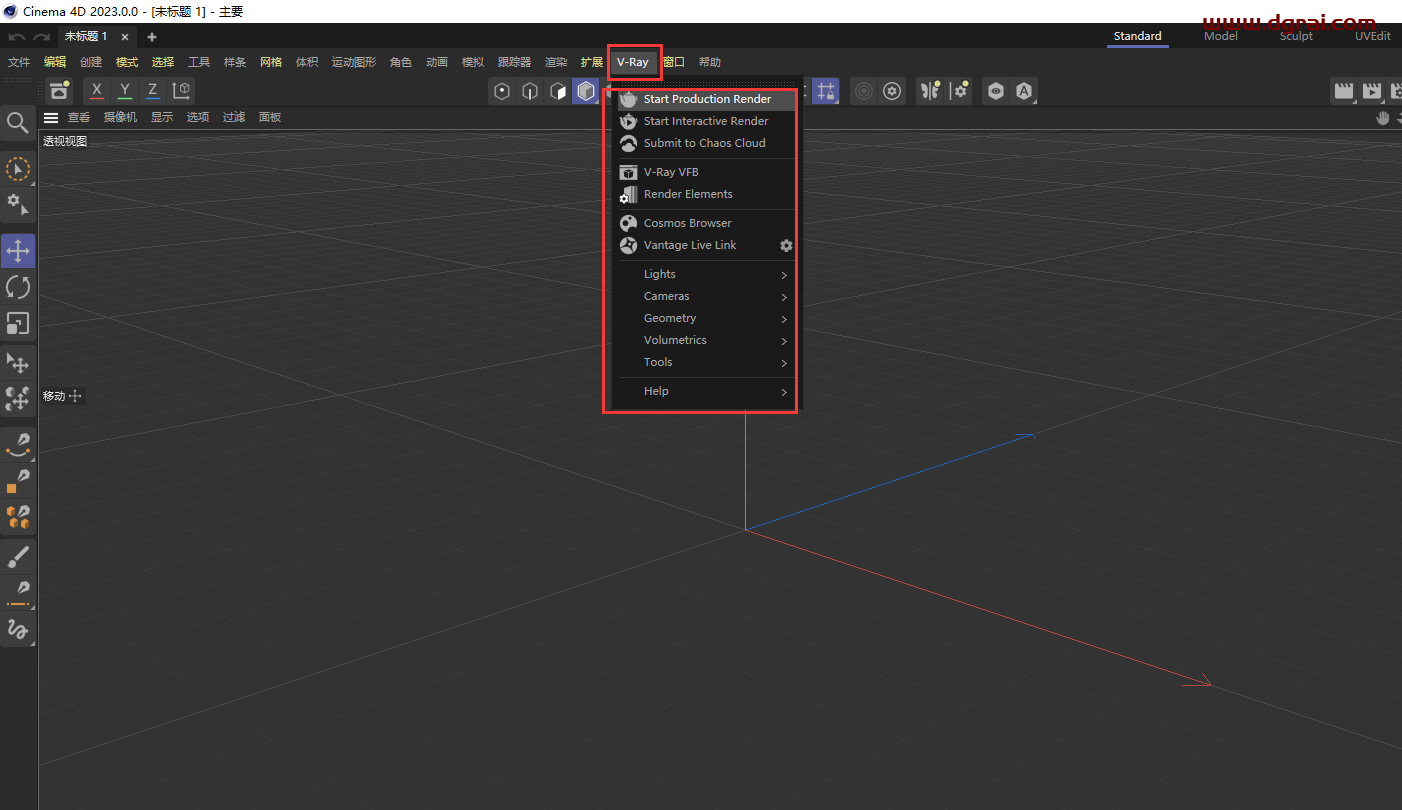This screenshot has height=810, width=1402.
Task: Select the Move tool in sidebar
Action: tap(18, 251)
